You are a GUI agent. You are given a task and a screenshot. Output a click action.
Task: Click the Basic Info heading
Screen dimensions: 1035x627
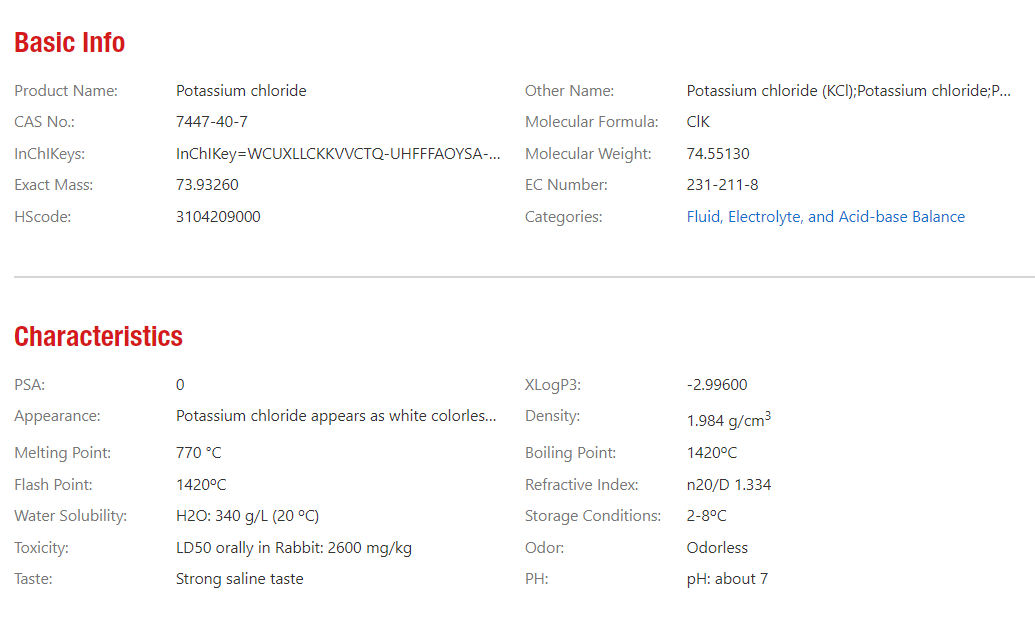[x=69, y=43]
